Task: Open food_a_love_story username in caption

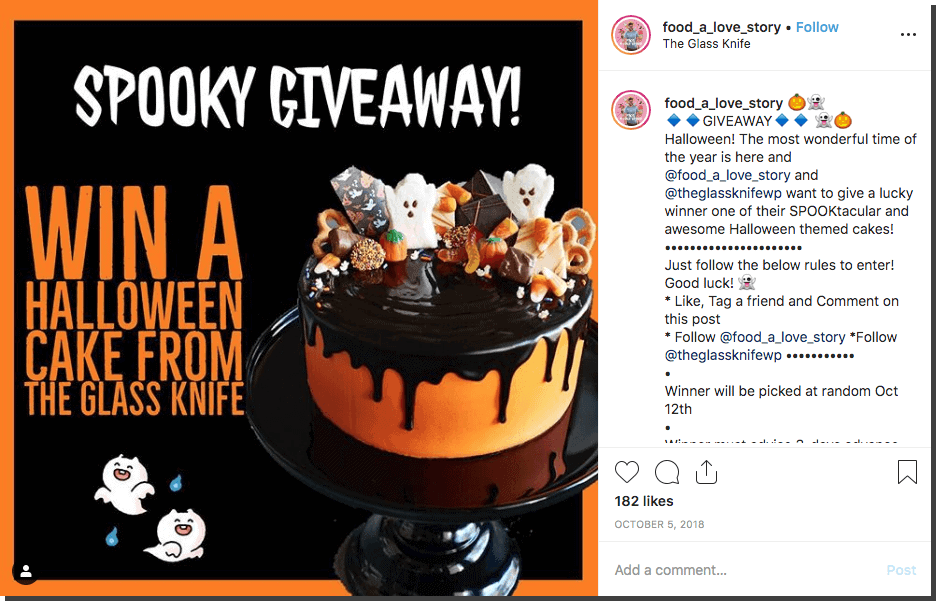Action: (x=723, y=103)
